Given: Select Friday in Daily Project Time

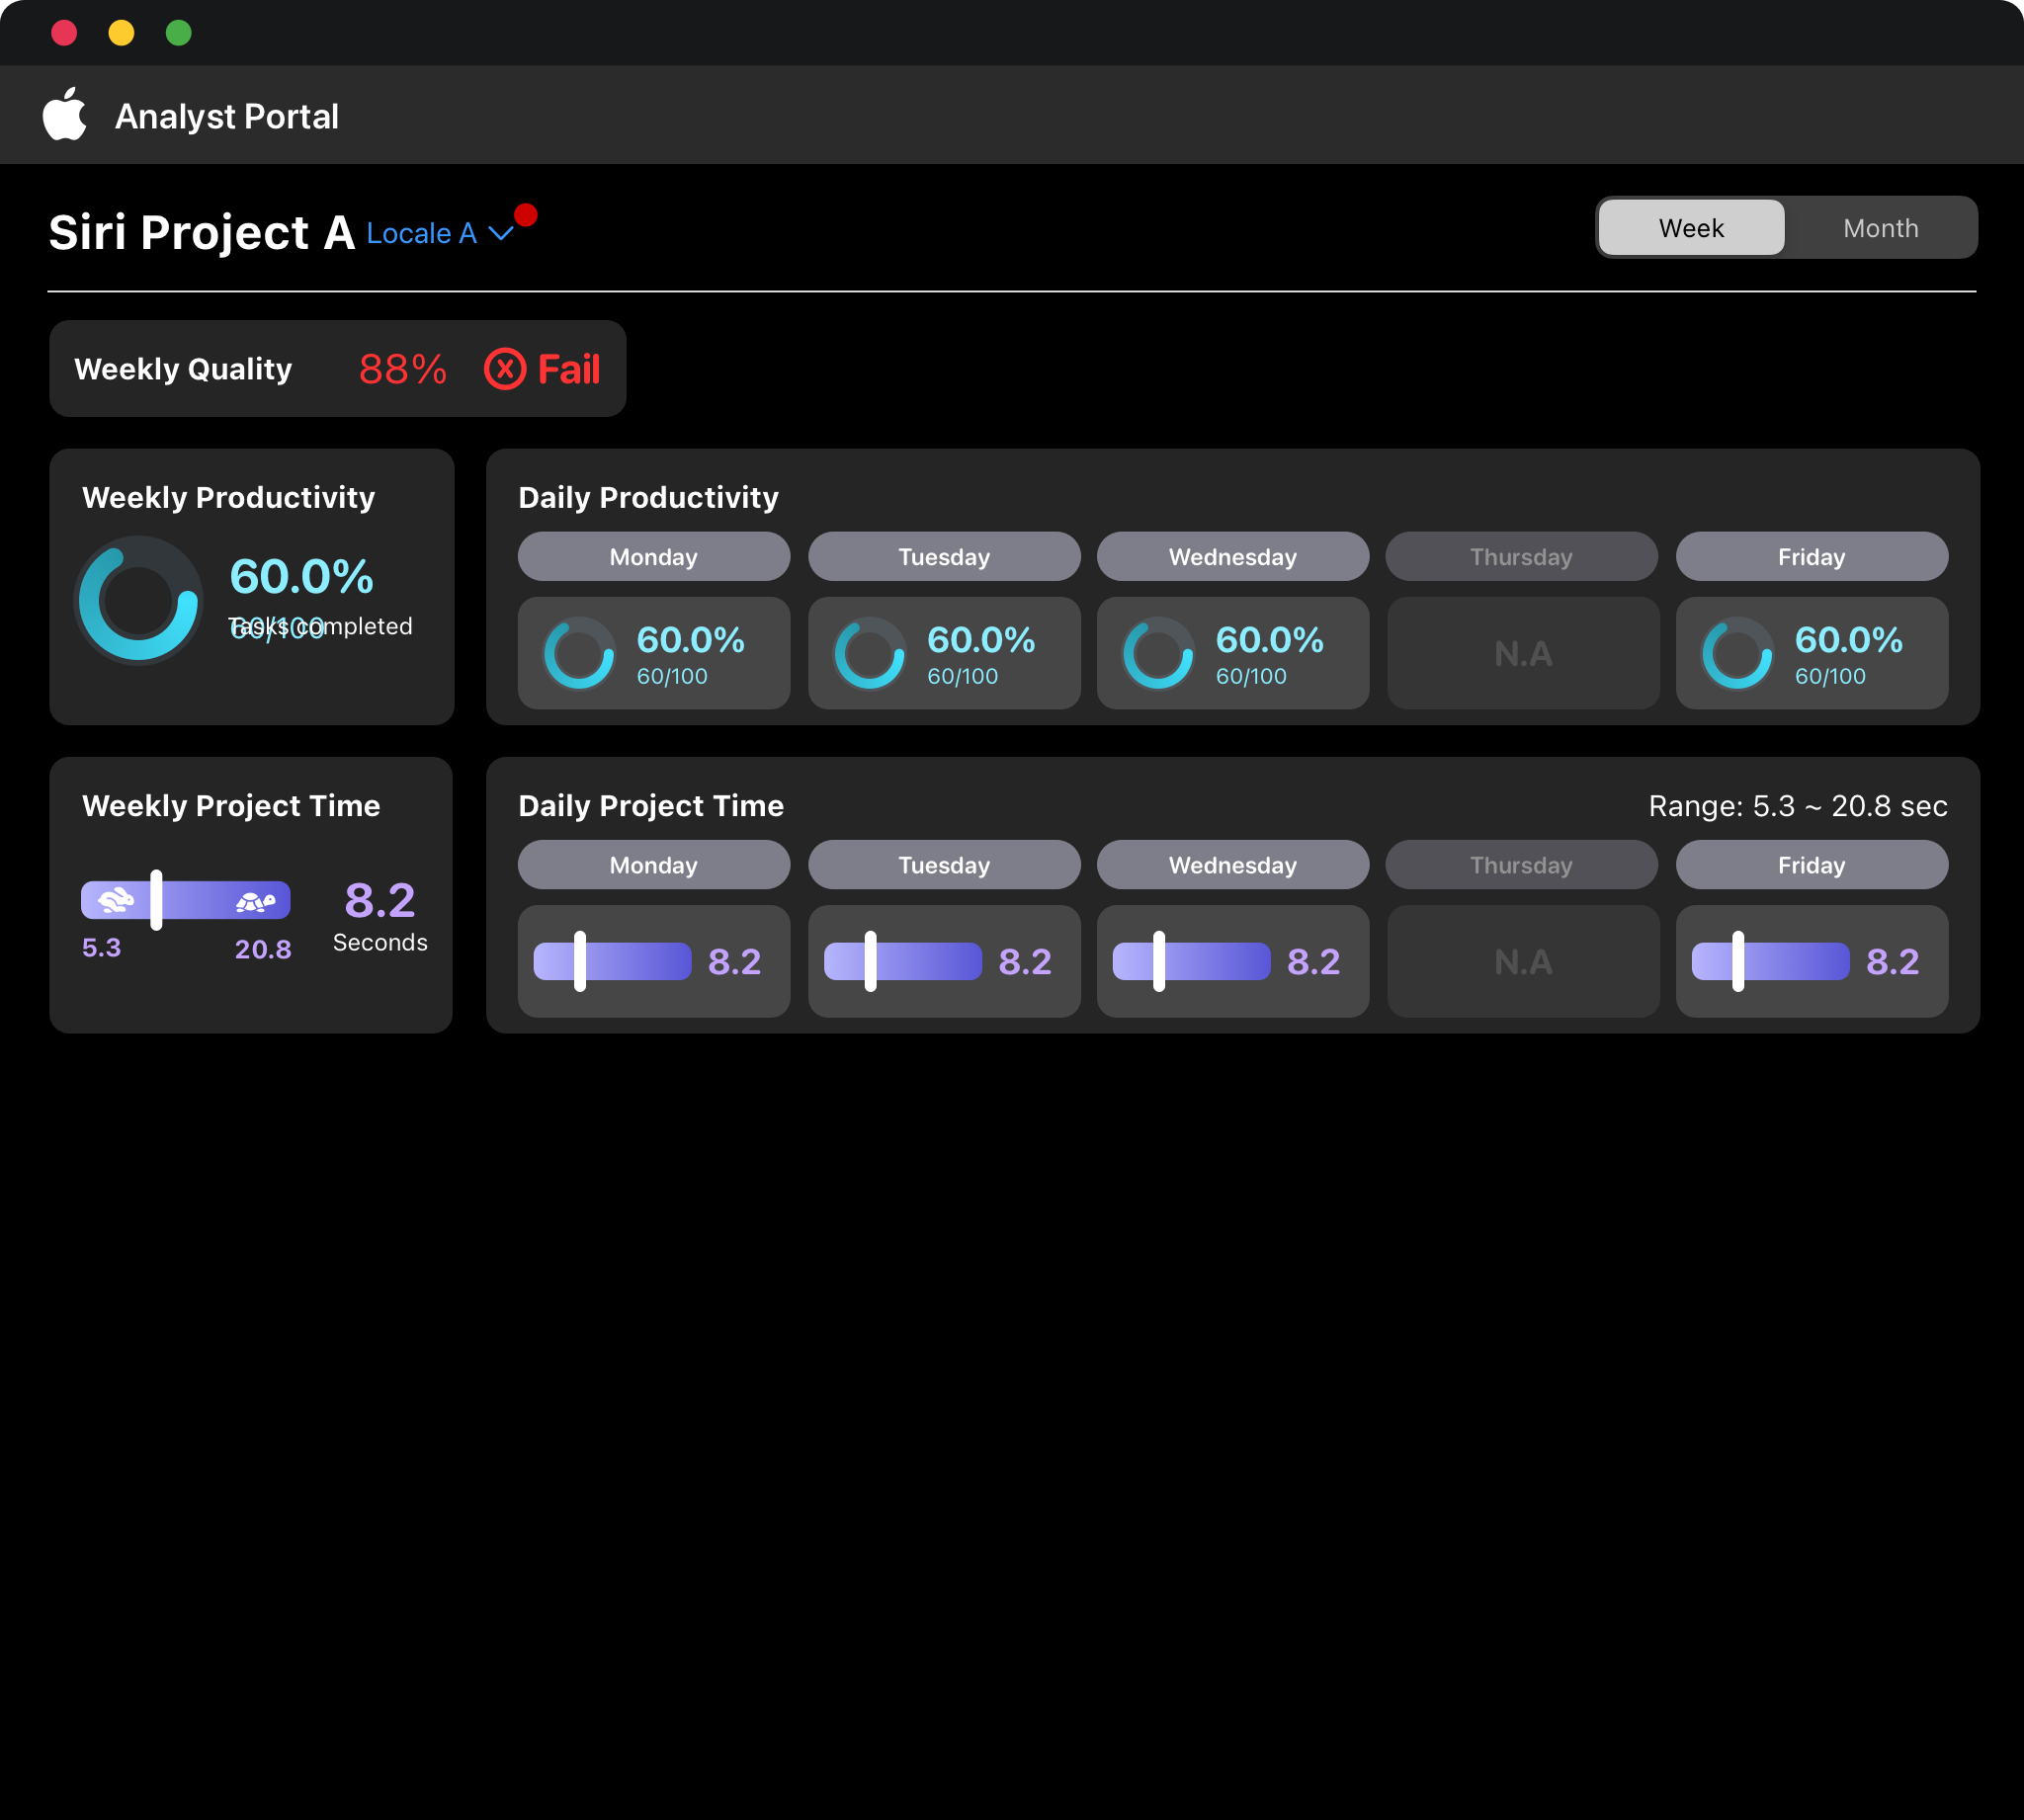Looking at the screenshot, I should [x=1812, y=865].
